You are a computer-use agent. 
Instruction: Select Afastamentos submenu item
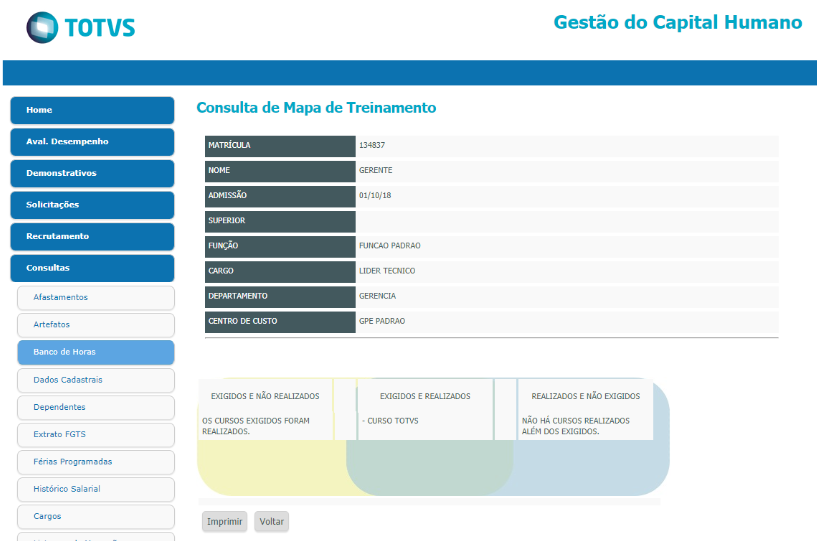pos(96,298)
